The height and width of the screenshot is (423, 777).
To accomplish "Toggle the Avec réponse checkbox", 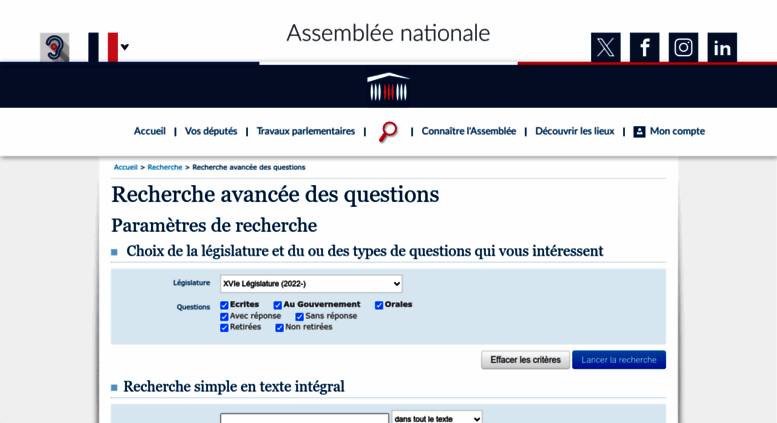I will pyautogui.click(x=224, y=317).
